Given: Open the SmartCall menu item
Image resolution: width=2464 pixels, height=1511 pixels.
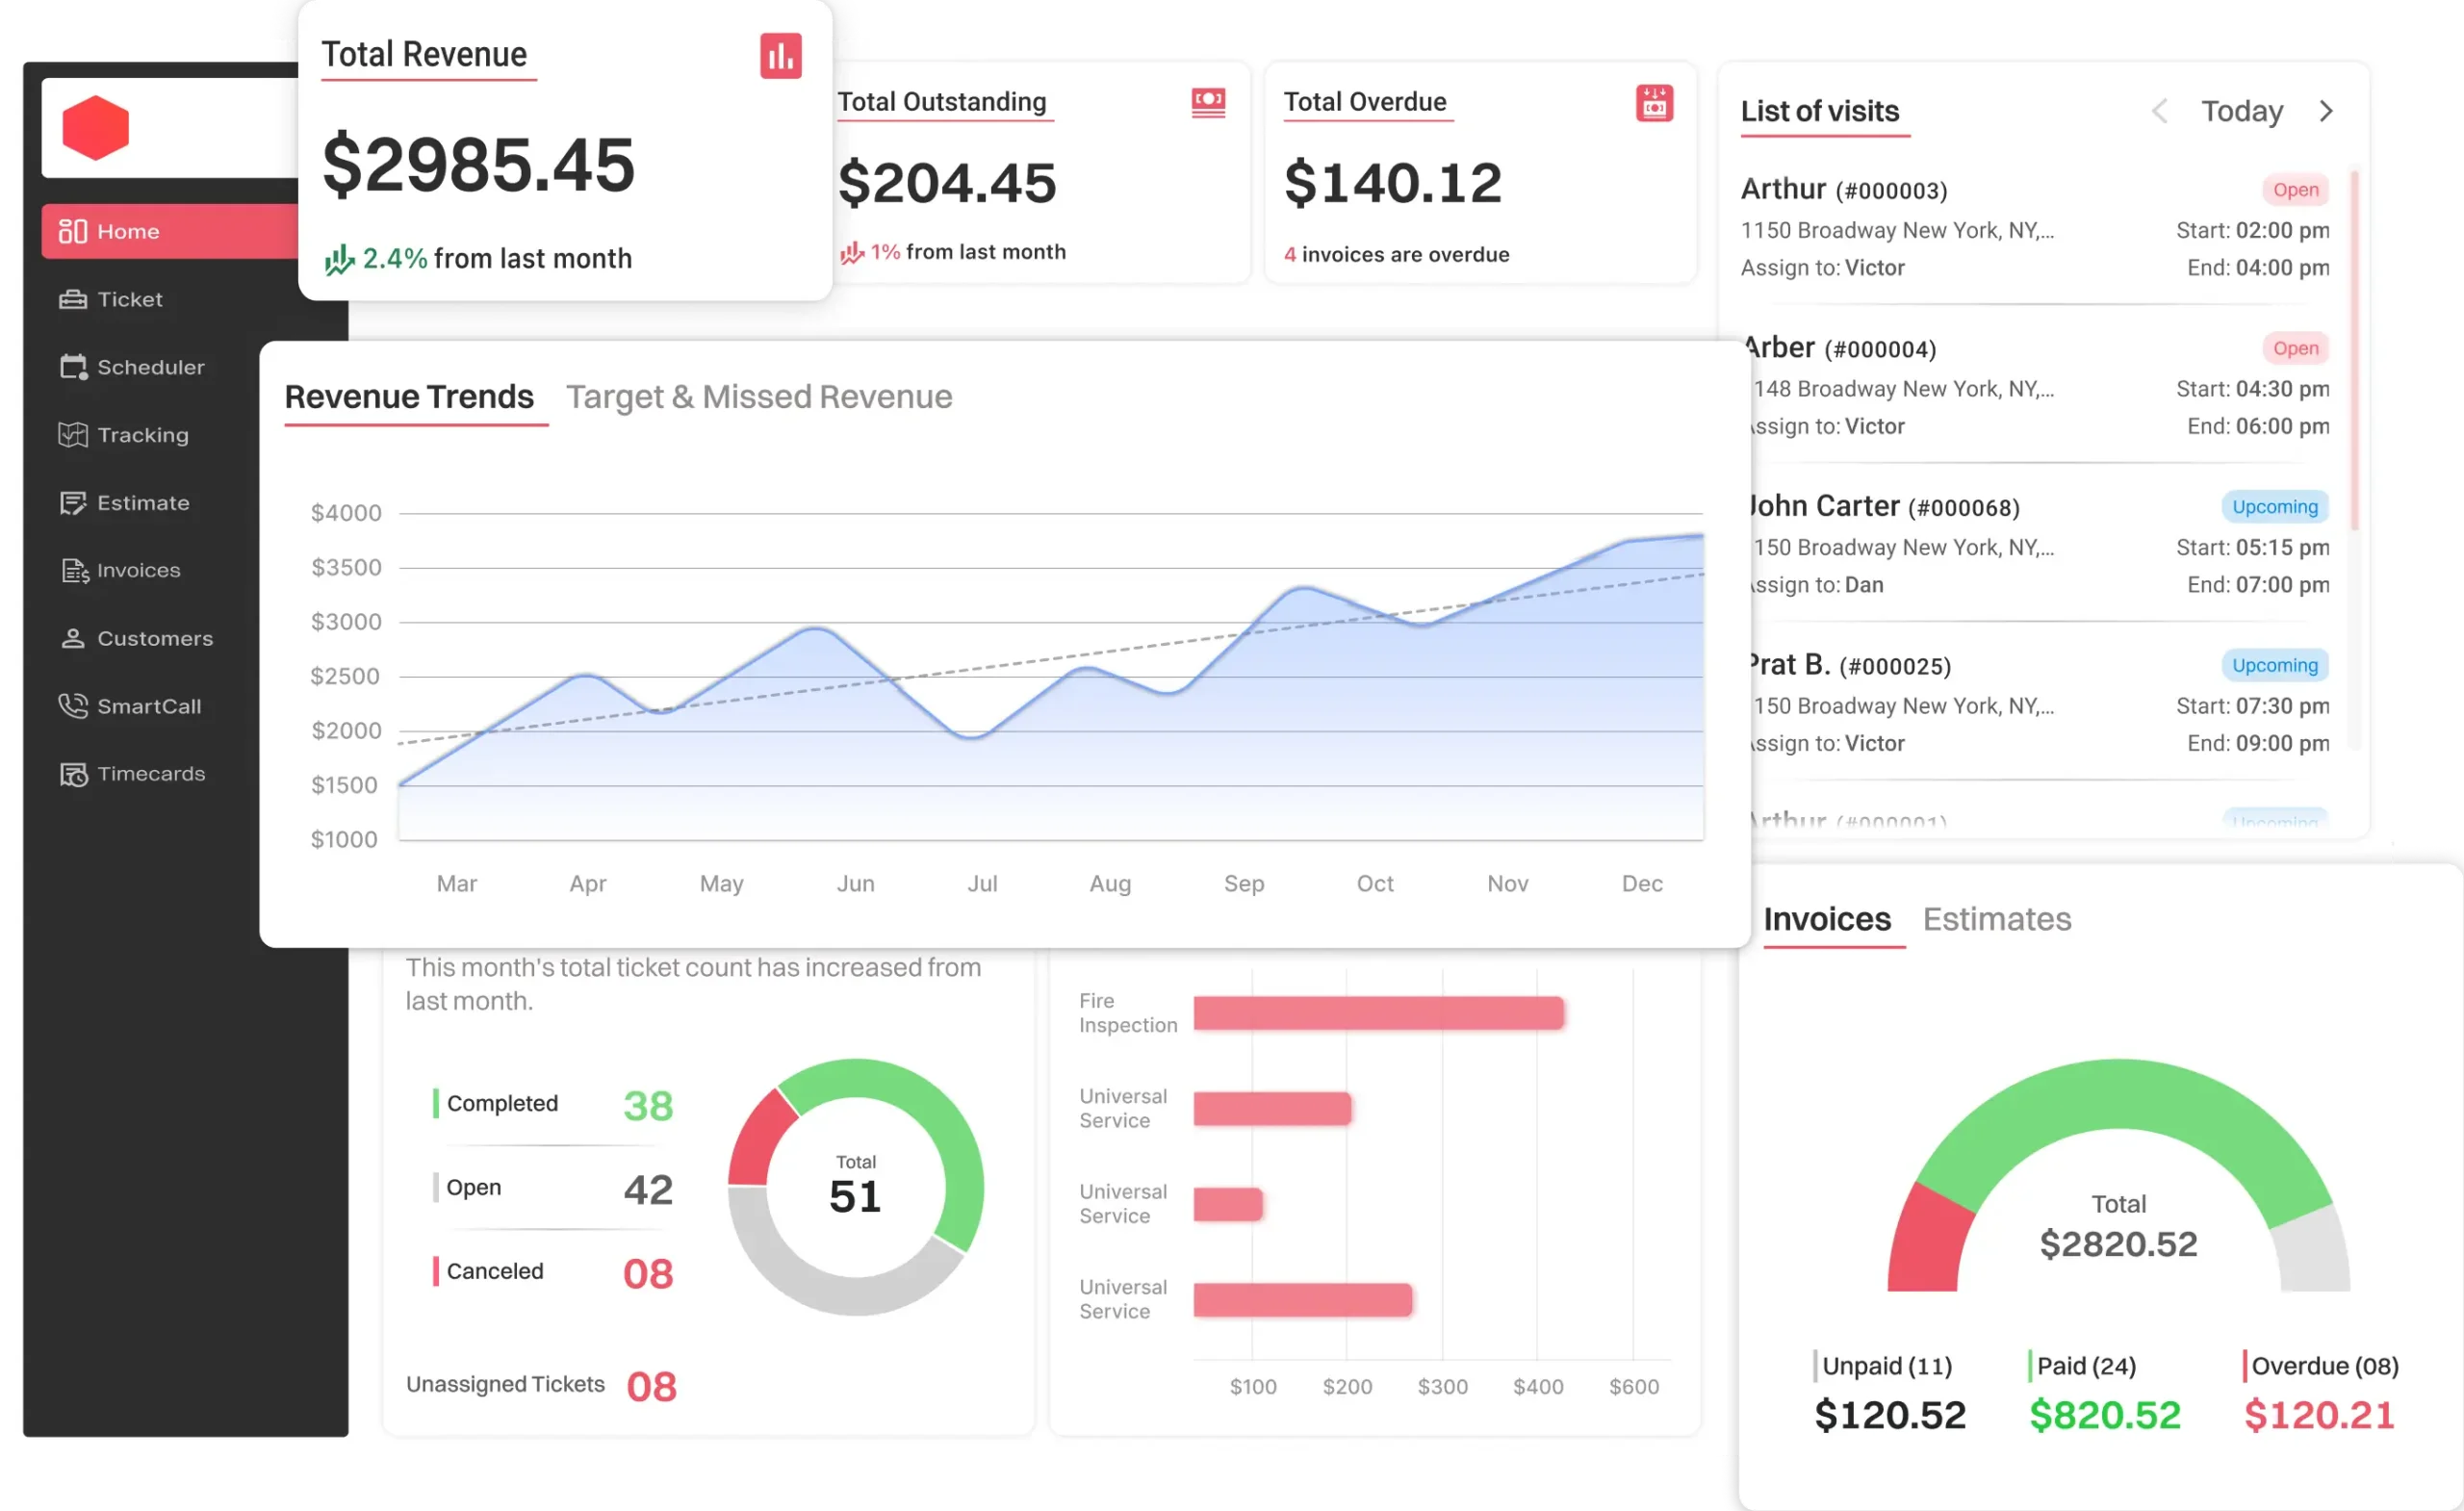Looking at the screenshot, I should click(x=150, y=706).
